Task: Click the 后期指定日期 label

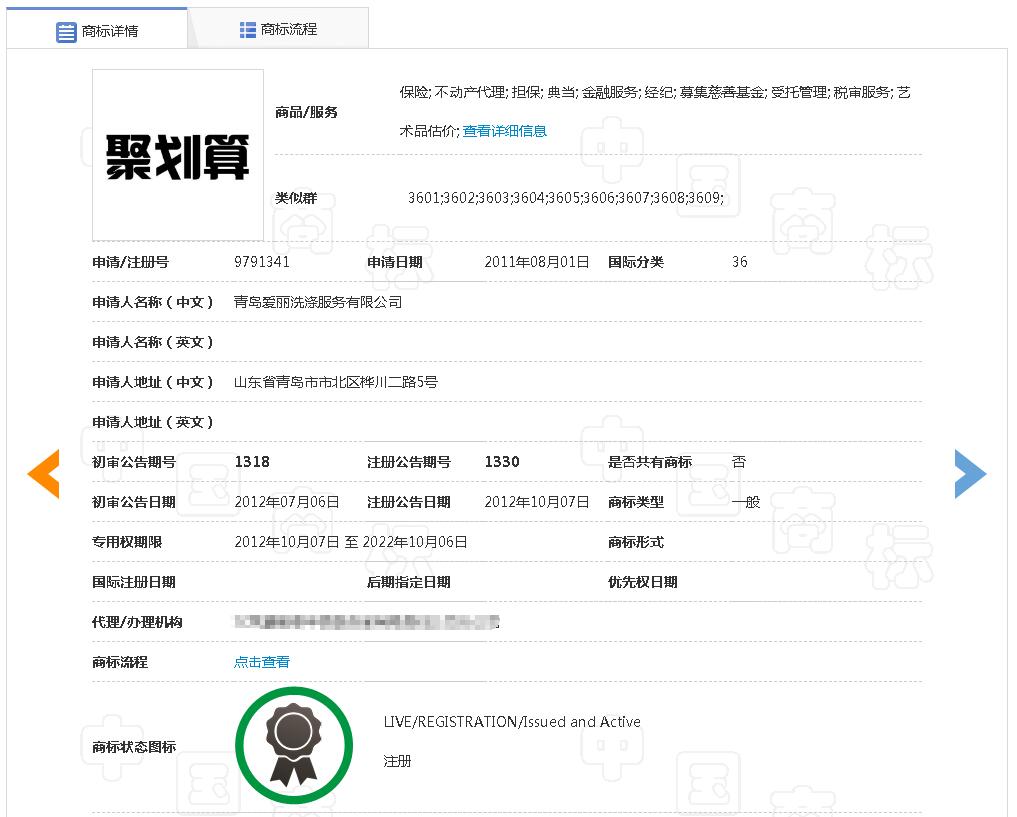Action: (409, 582)
